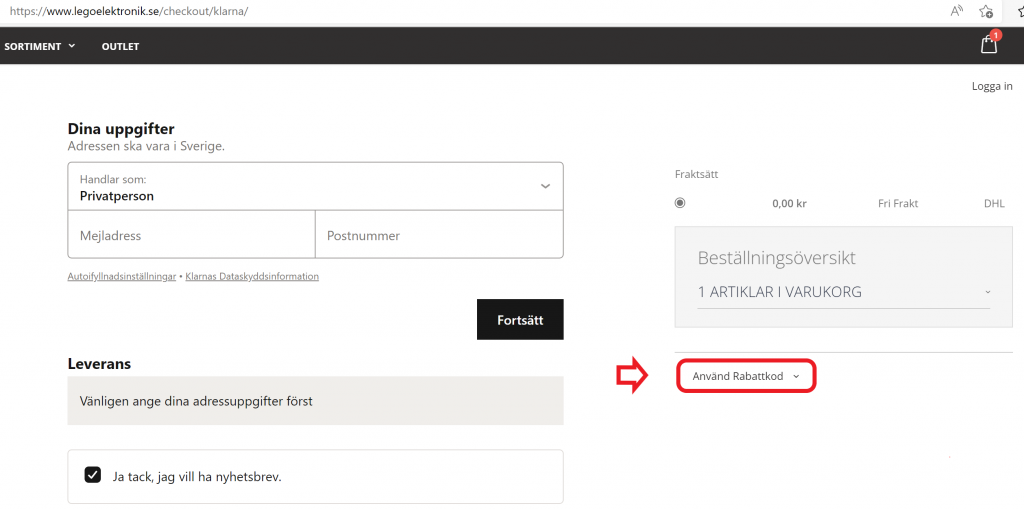Click the Mejladress input field
This screenshot has height=510, width=1024.
click(191, 236)
